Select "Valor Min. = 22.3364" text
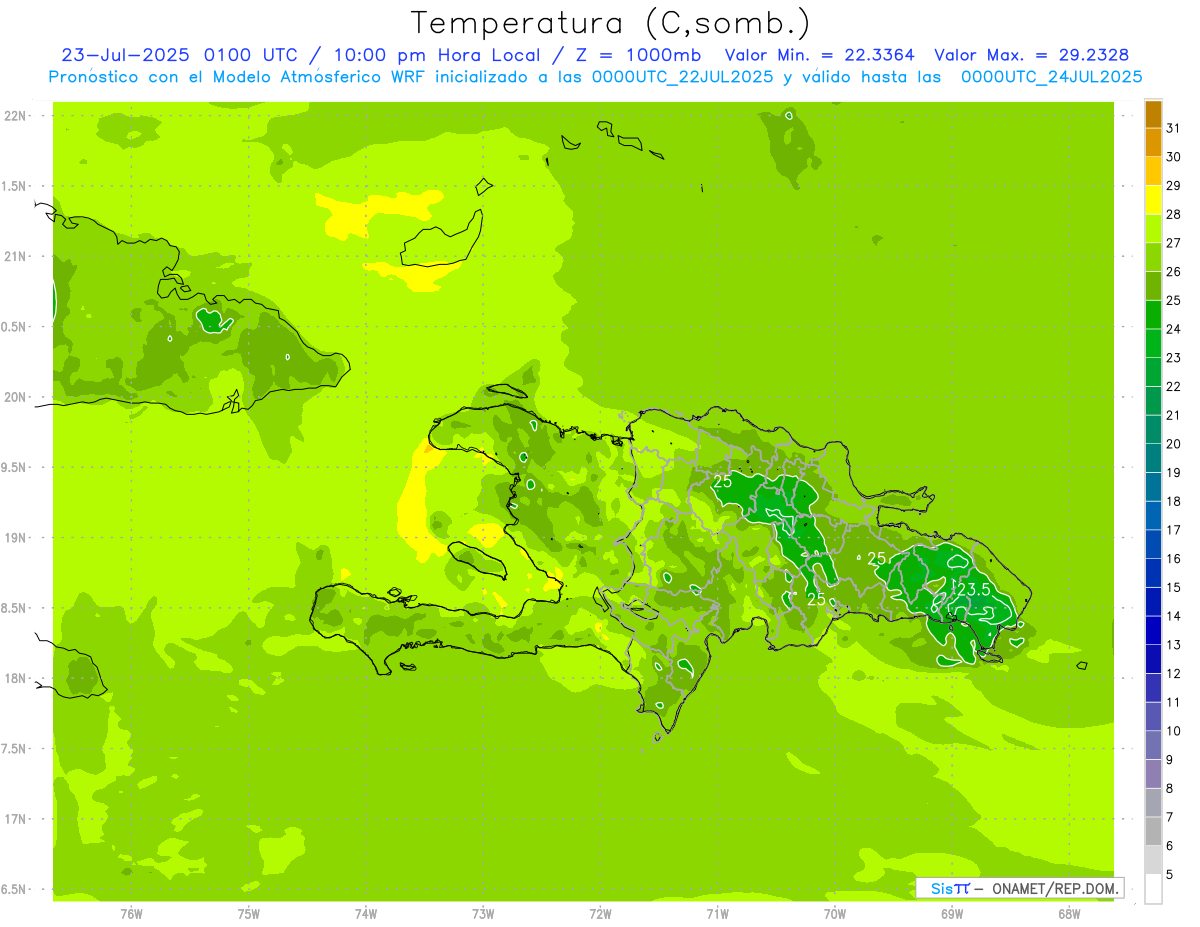Viewport: 1200px width, 927px height. (819, 55)
